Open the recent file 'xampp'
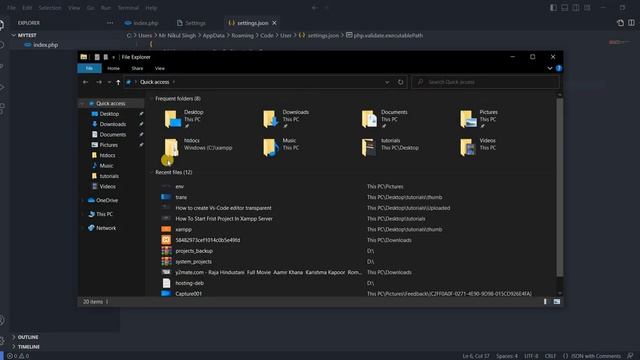The height and width of the screenshot is (360, 640). [183, 229]
